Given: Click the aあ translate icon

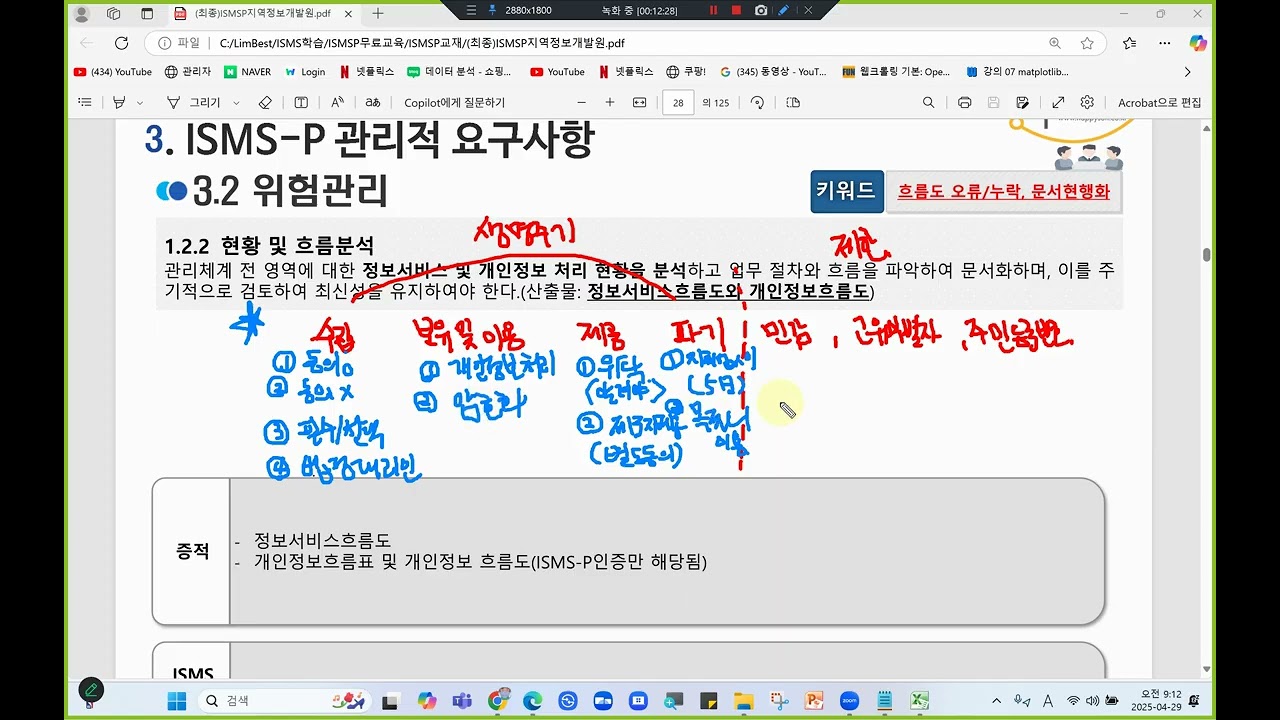Looking at the screenshot, I should point(373,102).
